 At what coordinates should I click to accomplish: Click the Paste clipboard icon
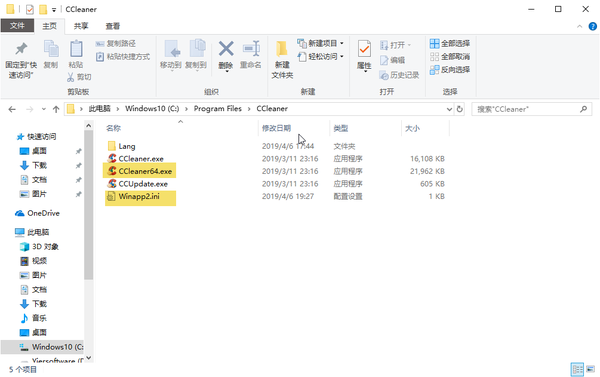pyautogui.click(x=76, y=49)
